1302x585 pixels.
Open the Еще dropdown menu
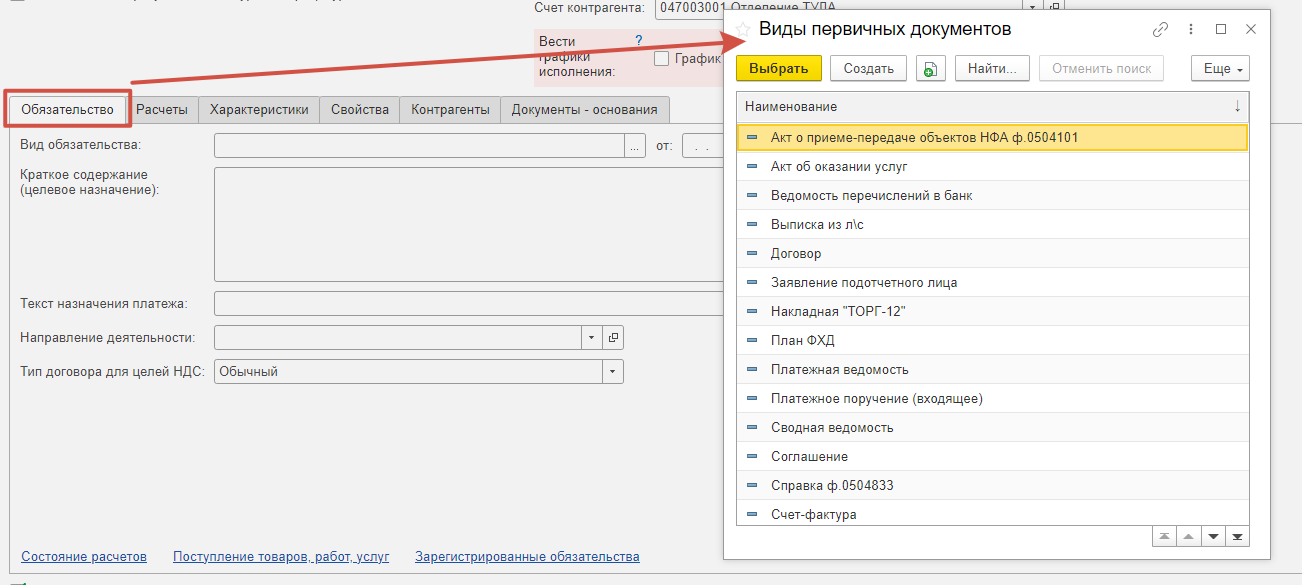tap(1220, 68)
